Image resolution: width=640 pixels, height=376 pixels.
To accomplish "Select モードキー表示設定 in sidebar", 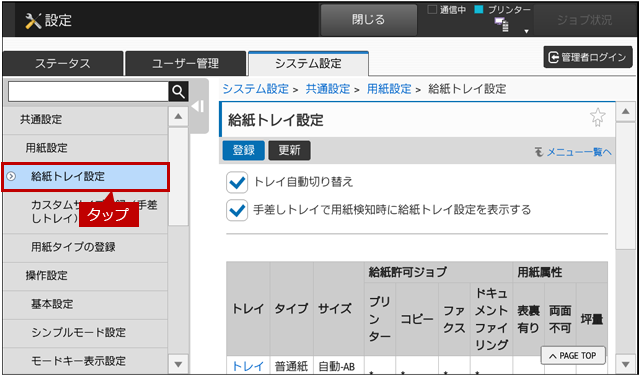I will pyautogui.click(x=85, y=360).
